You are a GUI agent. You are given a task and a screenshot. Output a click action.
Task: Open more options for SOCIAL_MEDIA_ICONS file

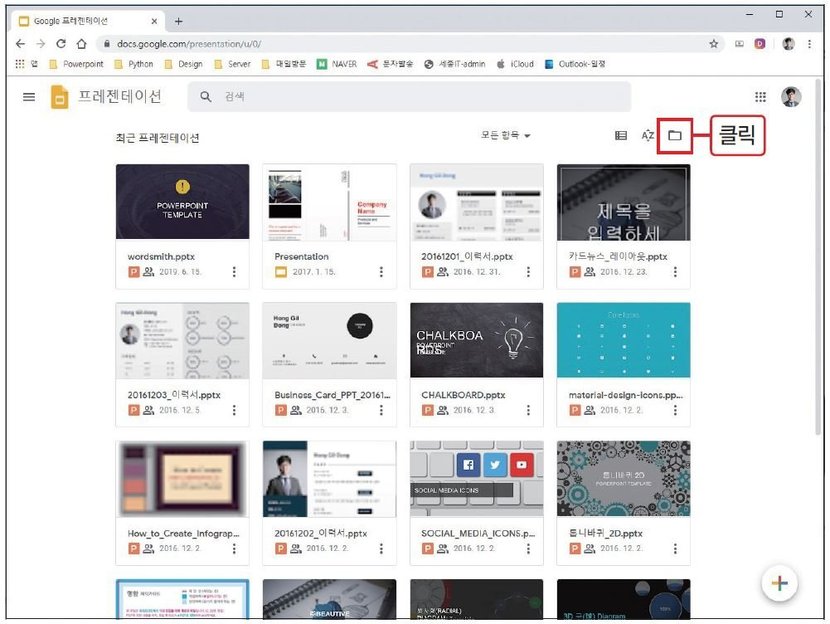[528, 549]
